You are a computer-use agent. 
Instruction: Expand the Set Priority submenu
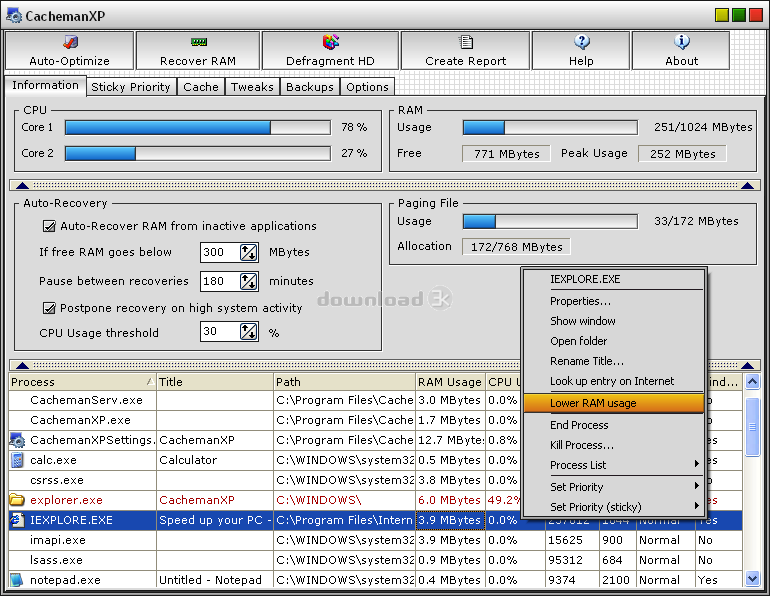click(614, 487)
